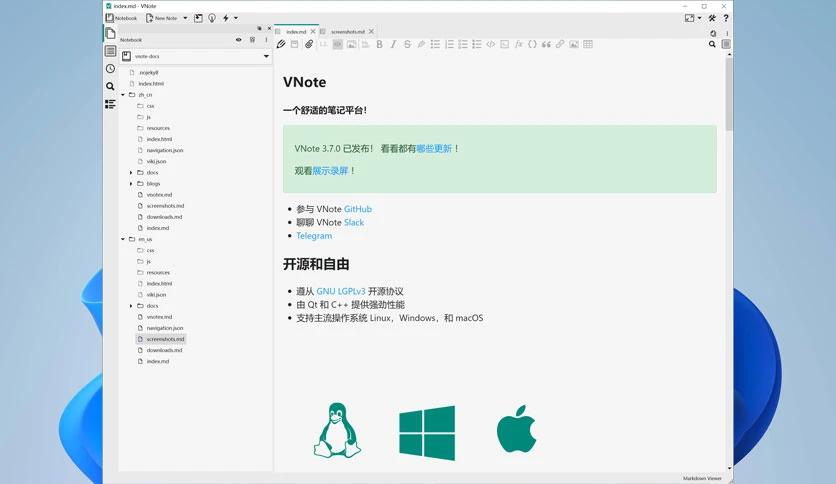Open the outline panel in side dock
Viewport: 836px width, 484px height.
coord(110,104)
